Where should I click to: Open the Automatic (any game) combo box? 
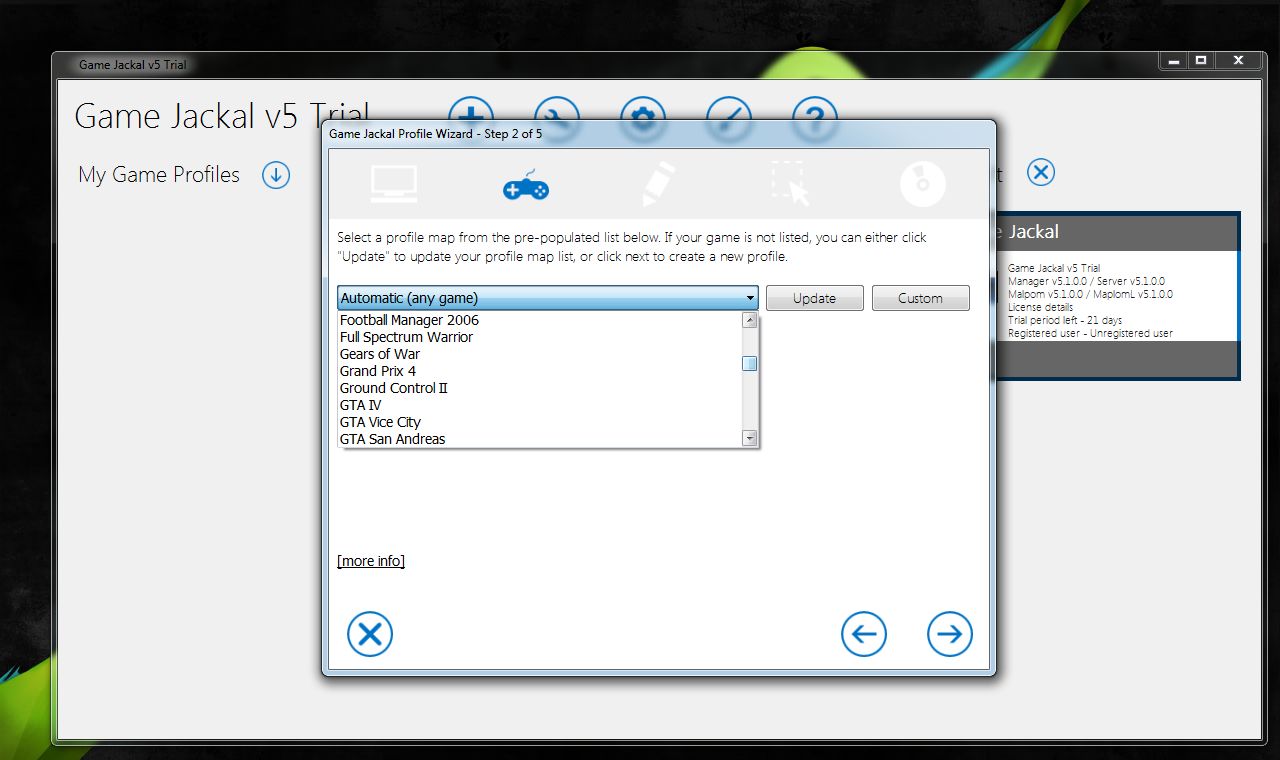click(x=547, y=298)
